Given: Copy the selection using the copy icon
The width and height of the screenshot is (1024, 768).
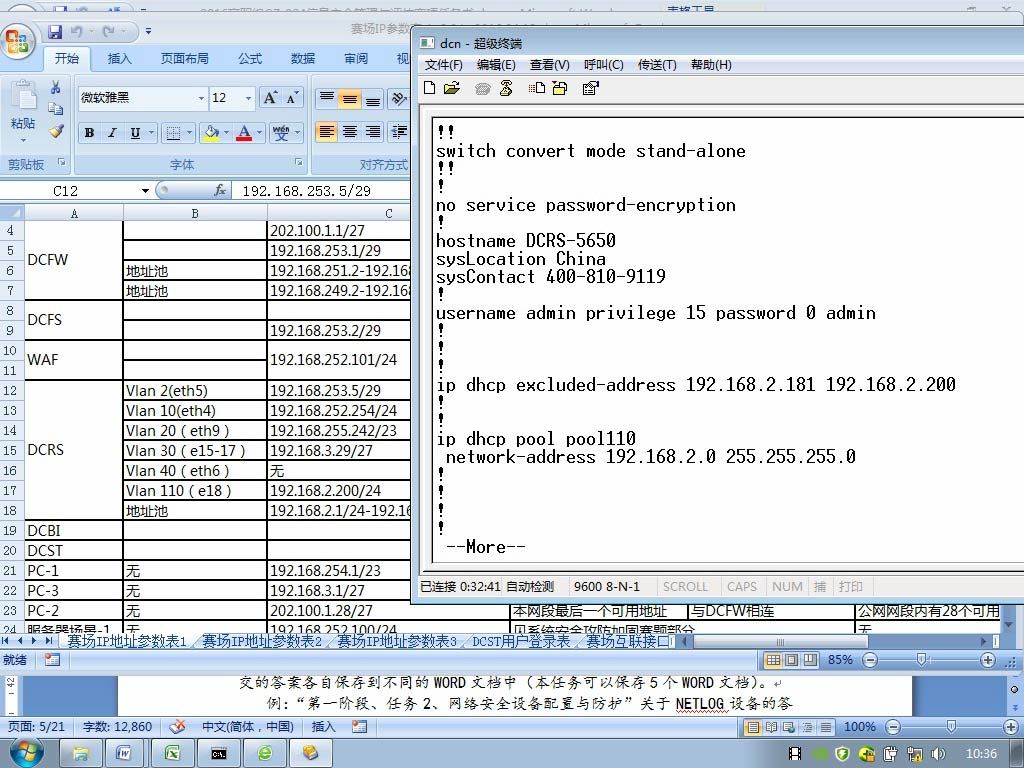Looking at the screenshot, I should [x=56, y=108].
